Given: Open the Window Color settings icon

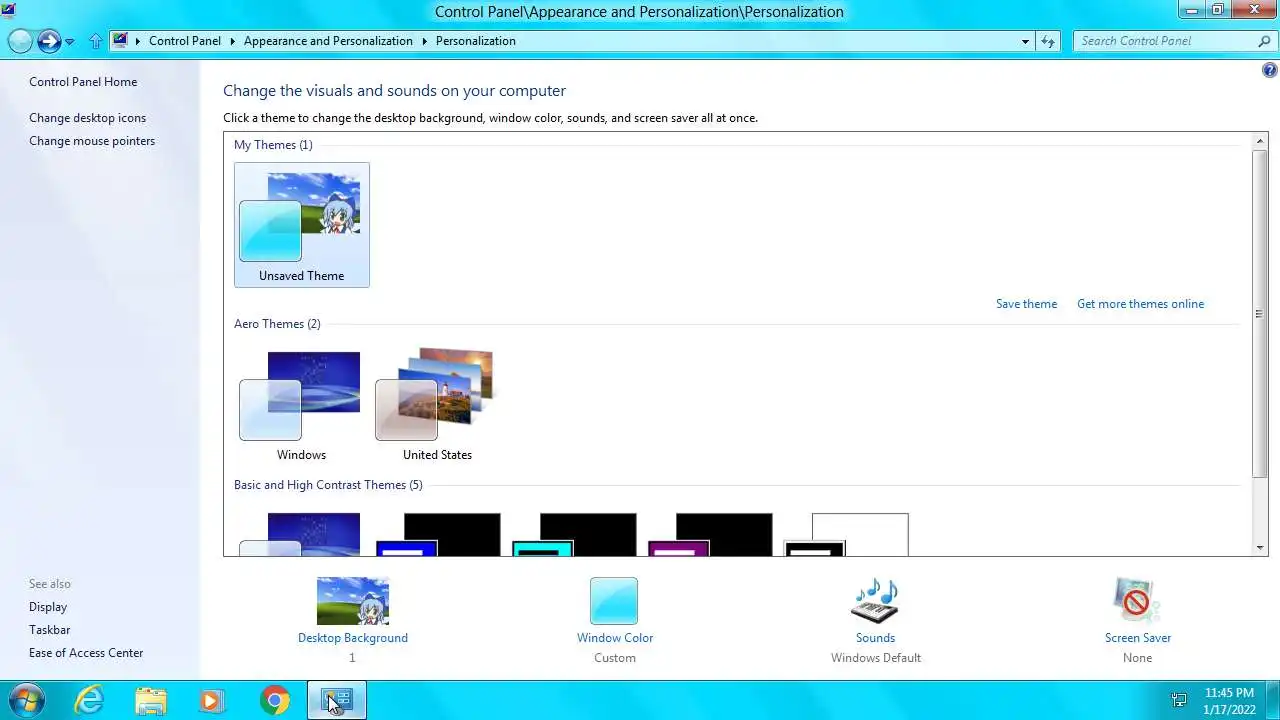Looking at the screenshot, I should point(614,601).
